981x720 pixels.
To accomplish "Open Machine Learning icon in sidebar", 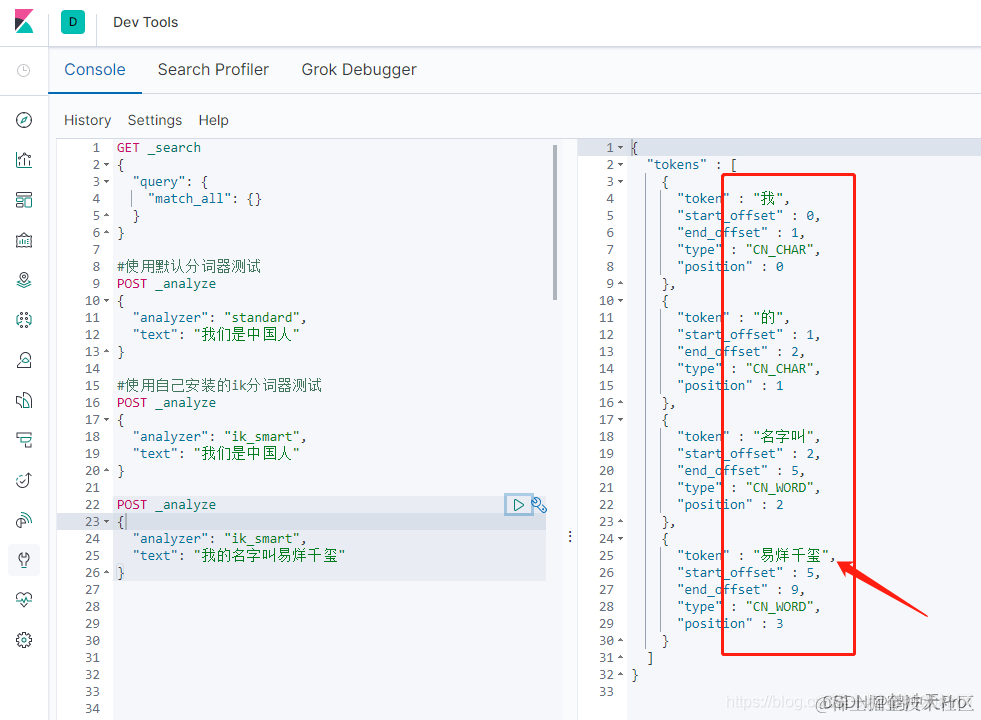I will tap(24, 320).
